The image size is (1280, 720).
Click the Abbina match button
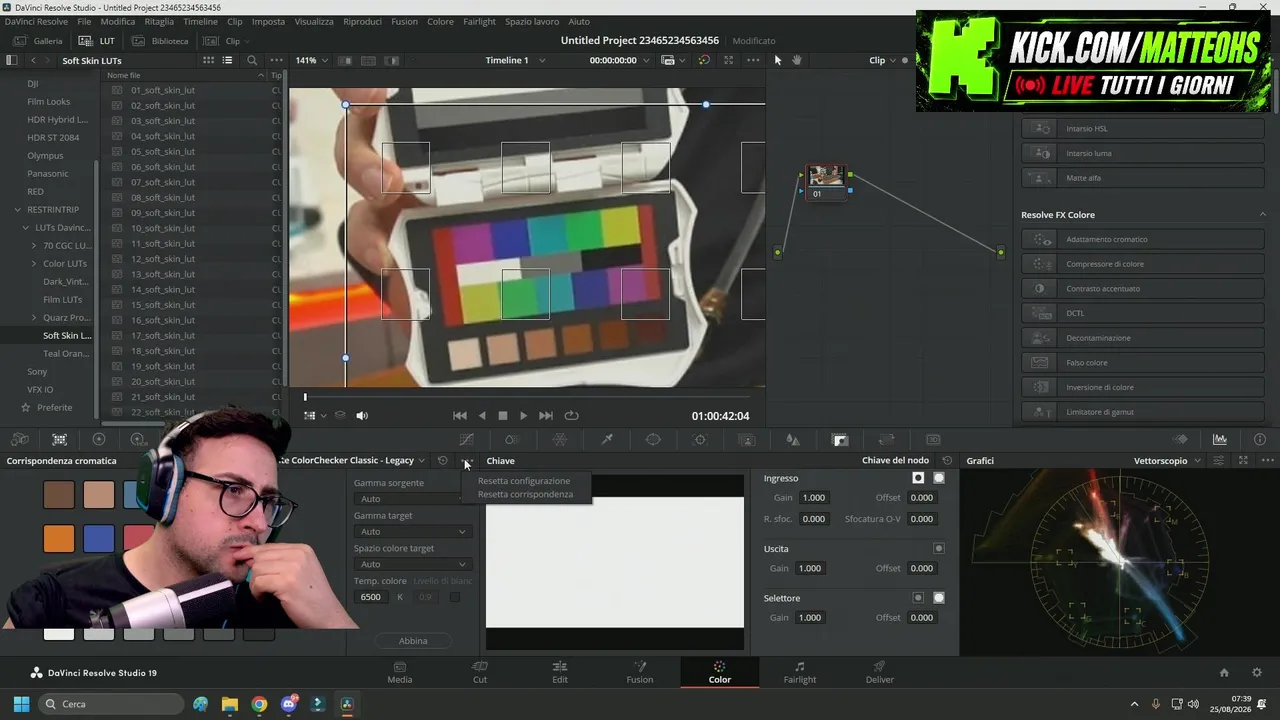413,641
